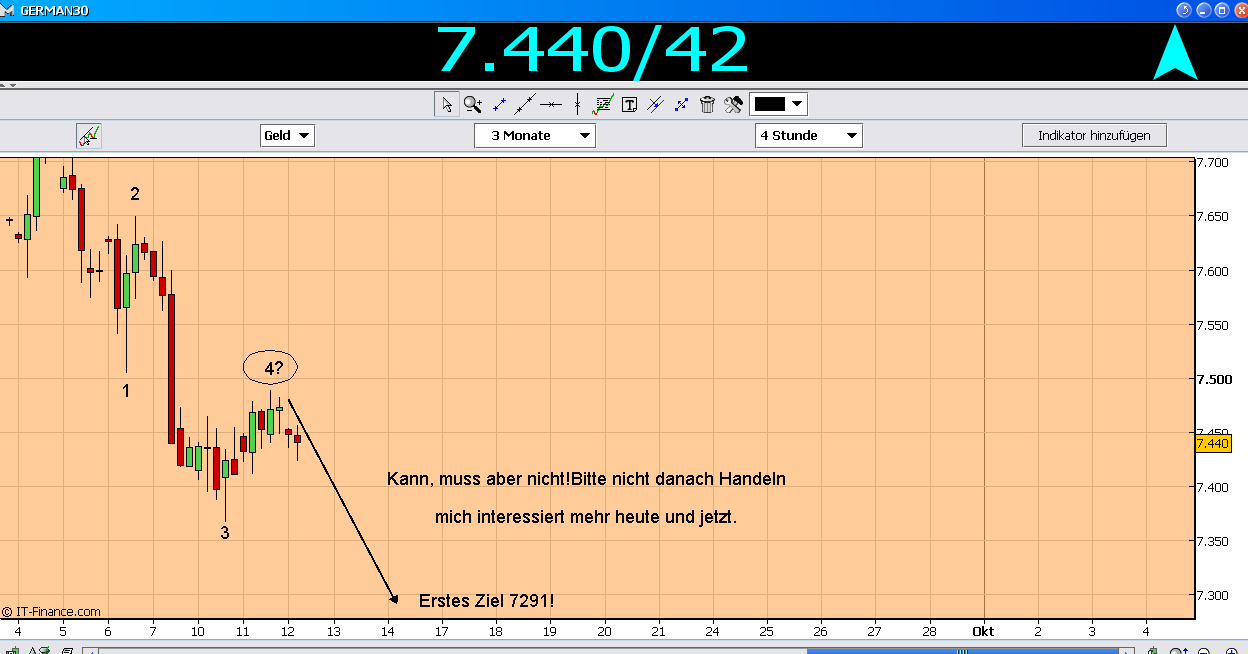Click the restore-back button in the title bar
Image resolution: width=1248 pixels, height=654 pixels.
pos(1184,9)
